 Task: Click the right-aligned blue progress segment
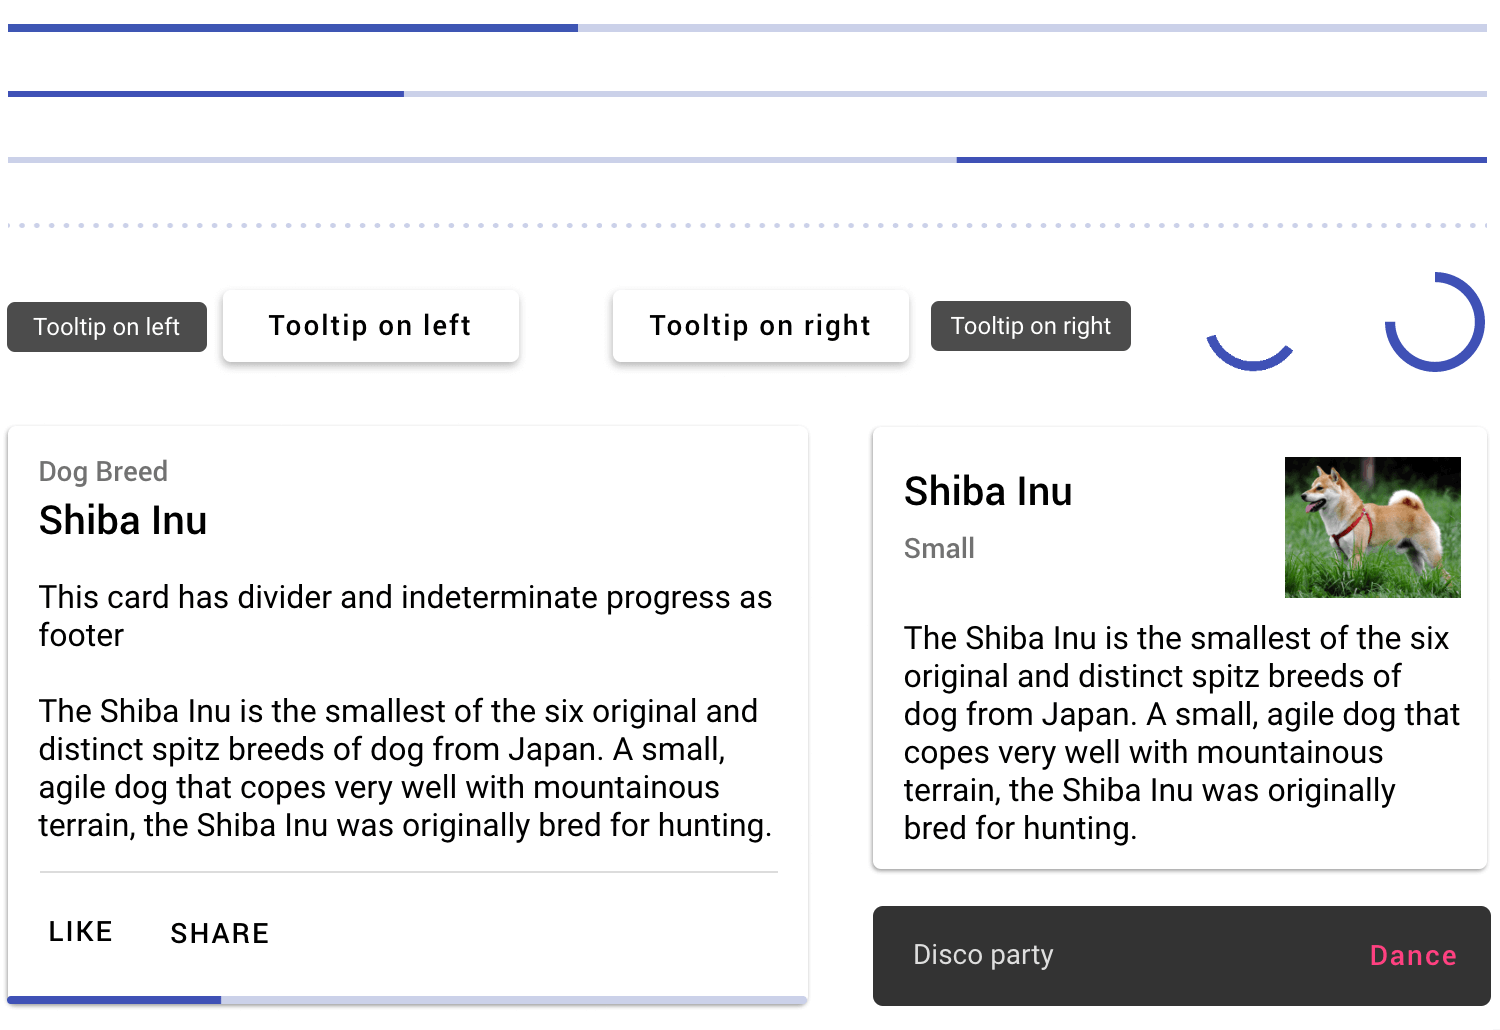coord(1220,159)
